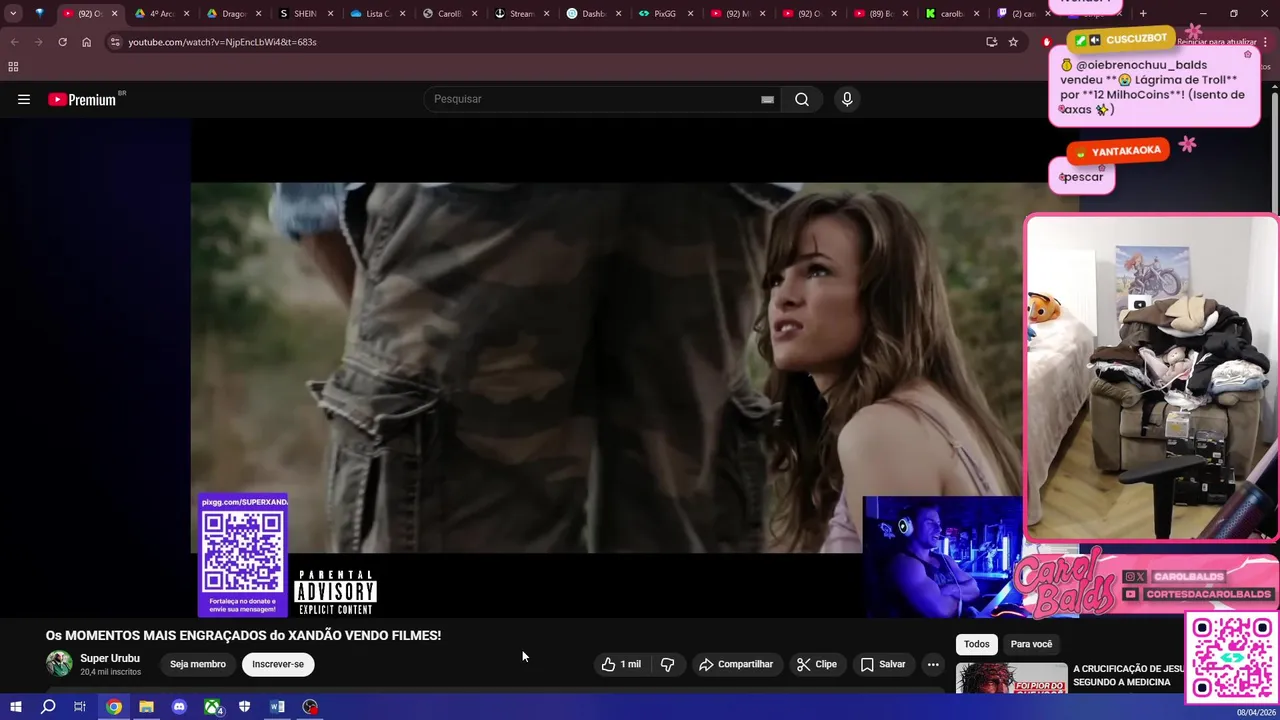
Task: Open Discord from the taskbar
Action: 179,707
